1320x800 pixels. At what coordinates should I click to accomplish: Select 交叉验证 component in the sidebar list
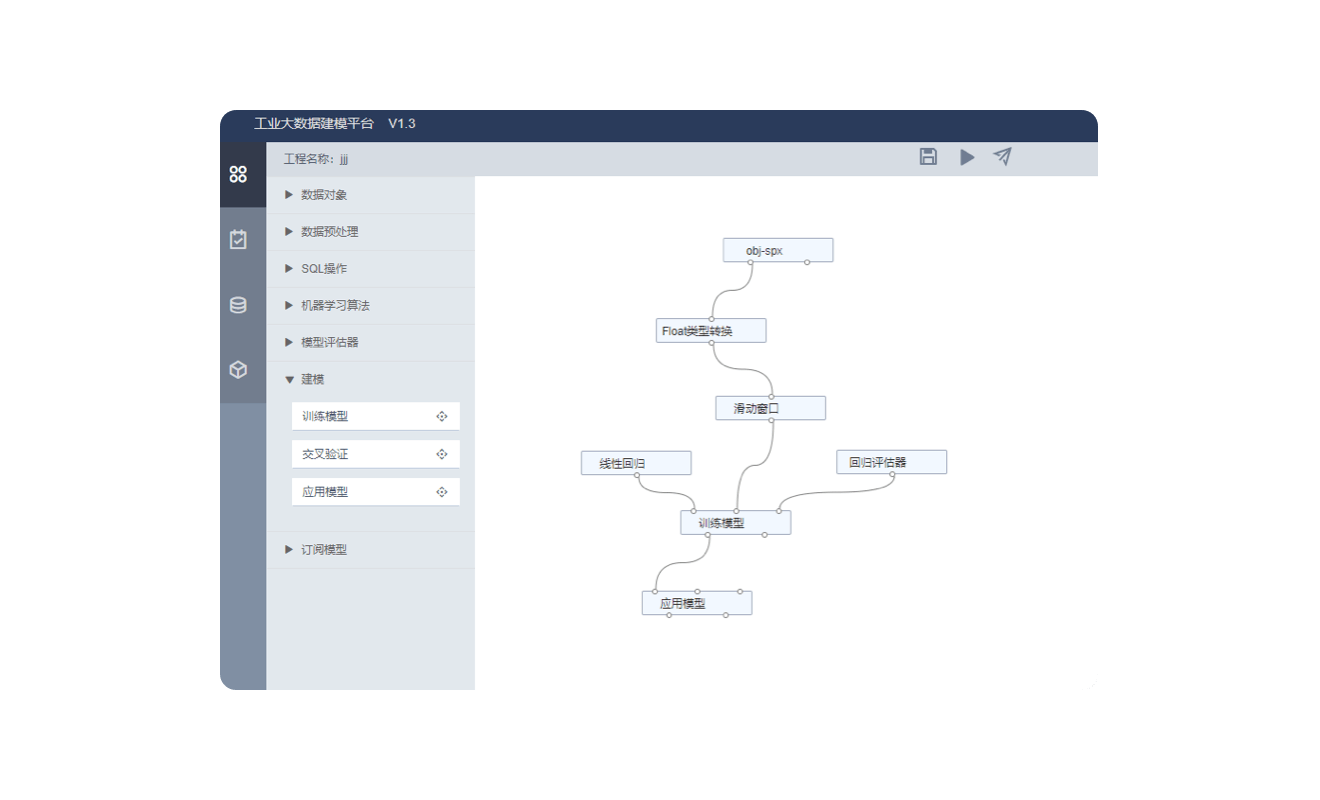pyautogui.click(x=376, y=454)
